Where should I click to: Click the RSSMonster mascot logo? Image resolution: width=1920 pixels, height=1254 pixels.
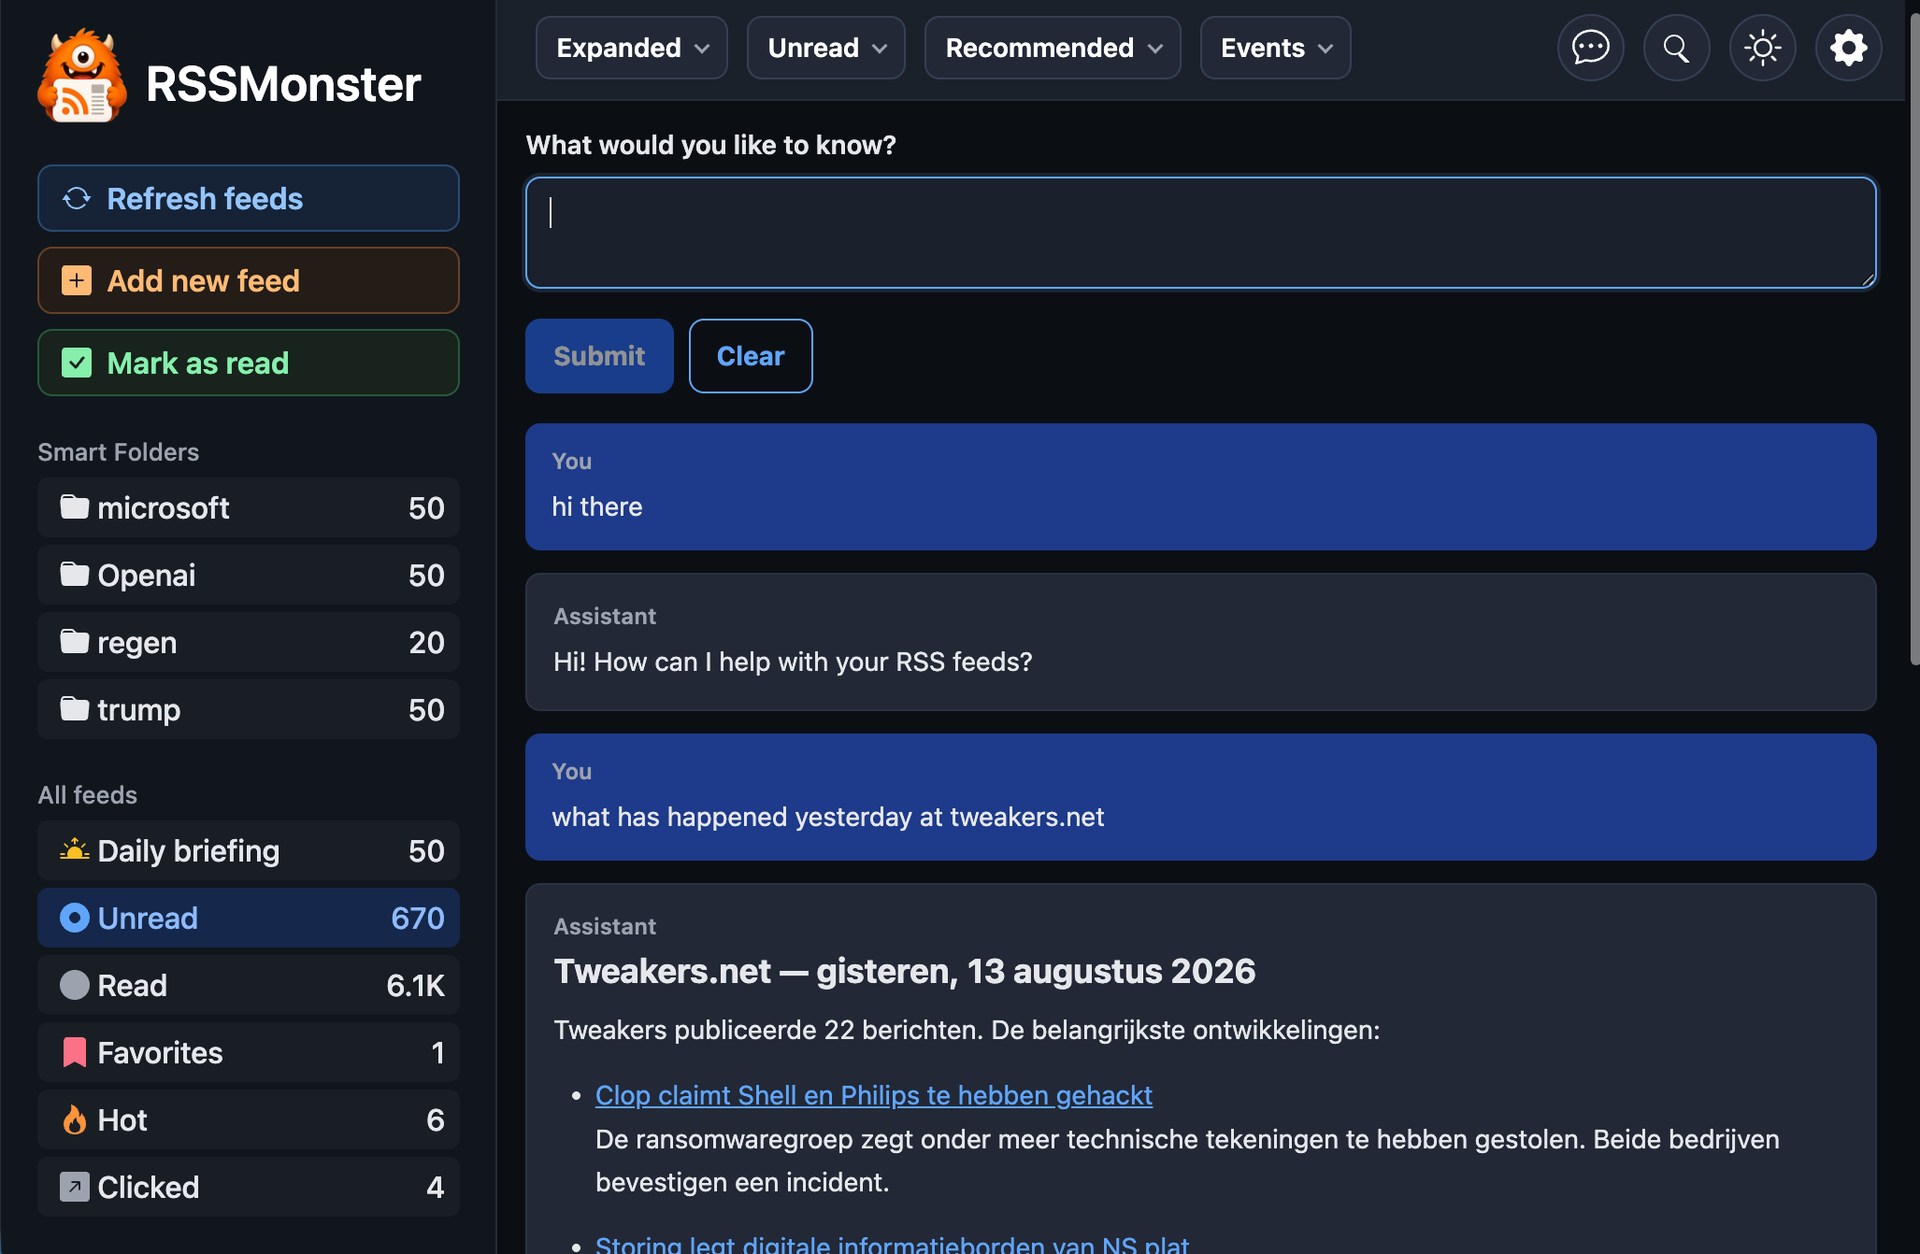click(x=82, y=77)
